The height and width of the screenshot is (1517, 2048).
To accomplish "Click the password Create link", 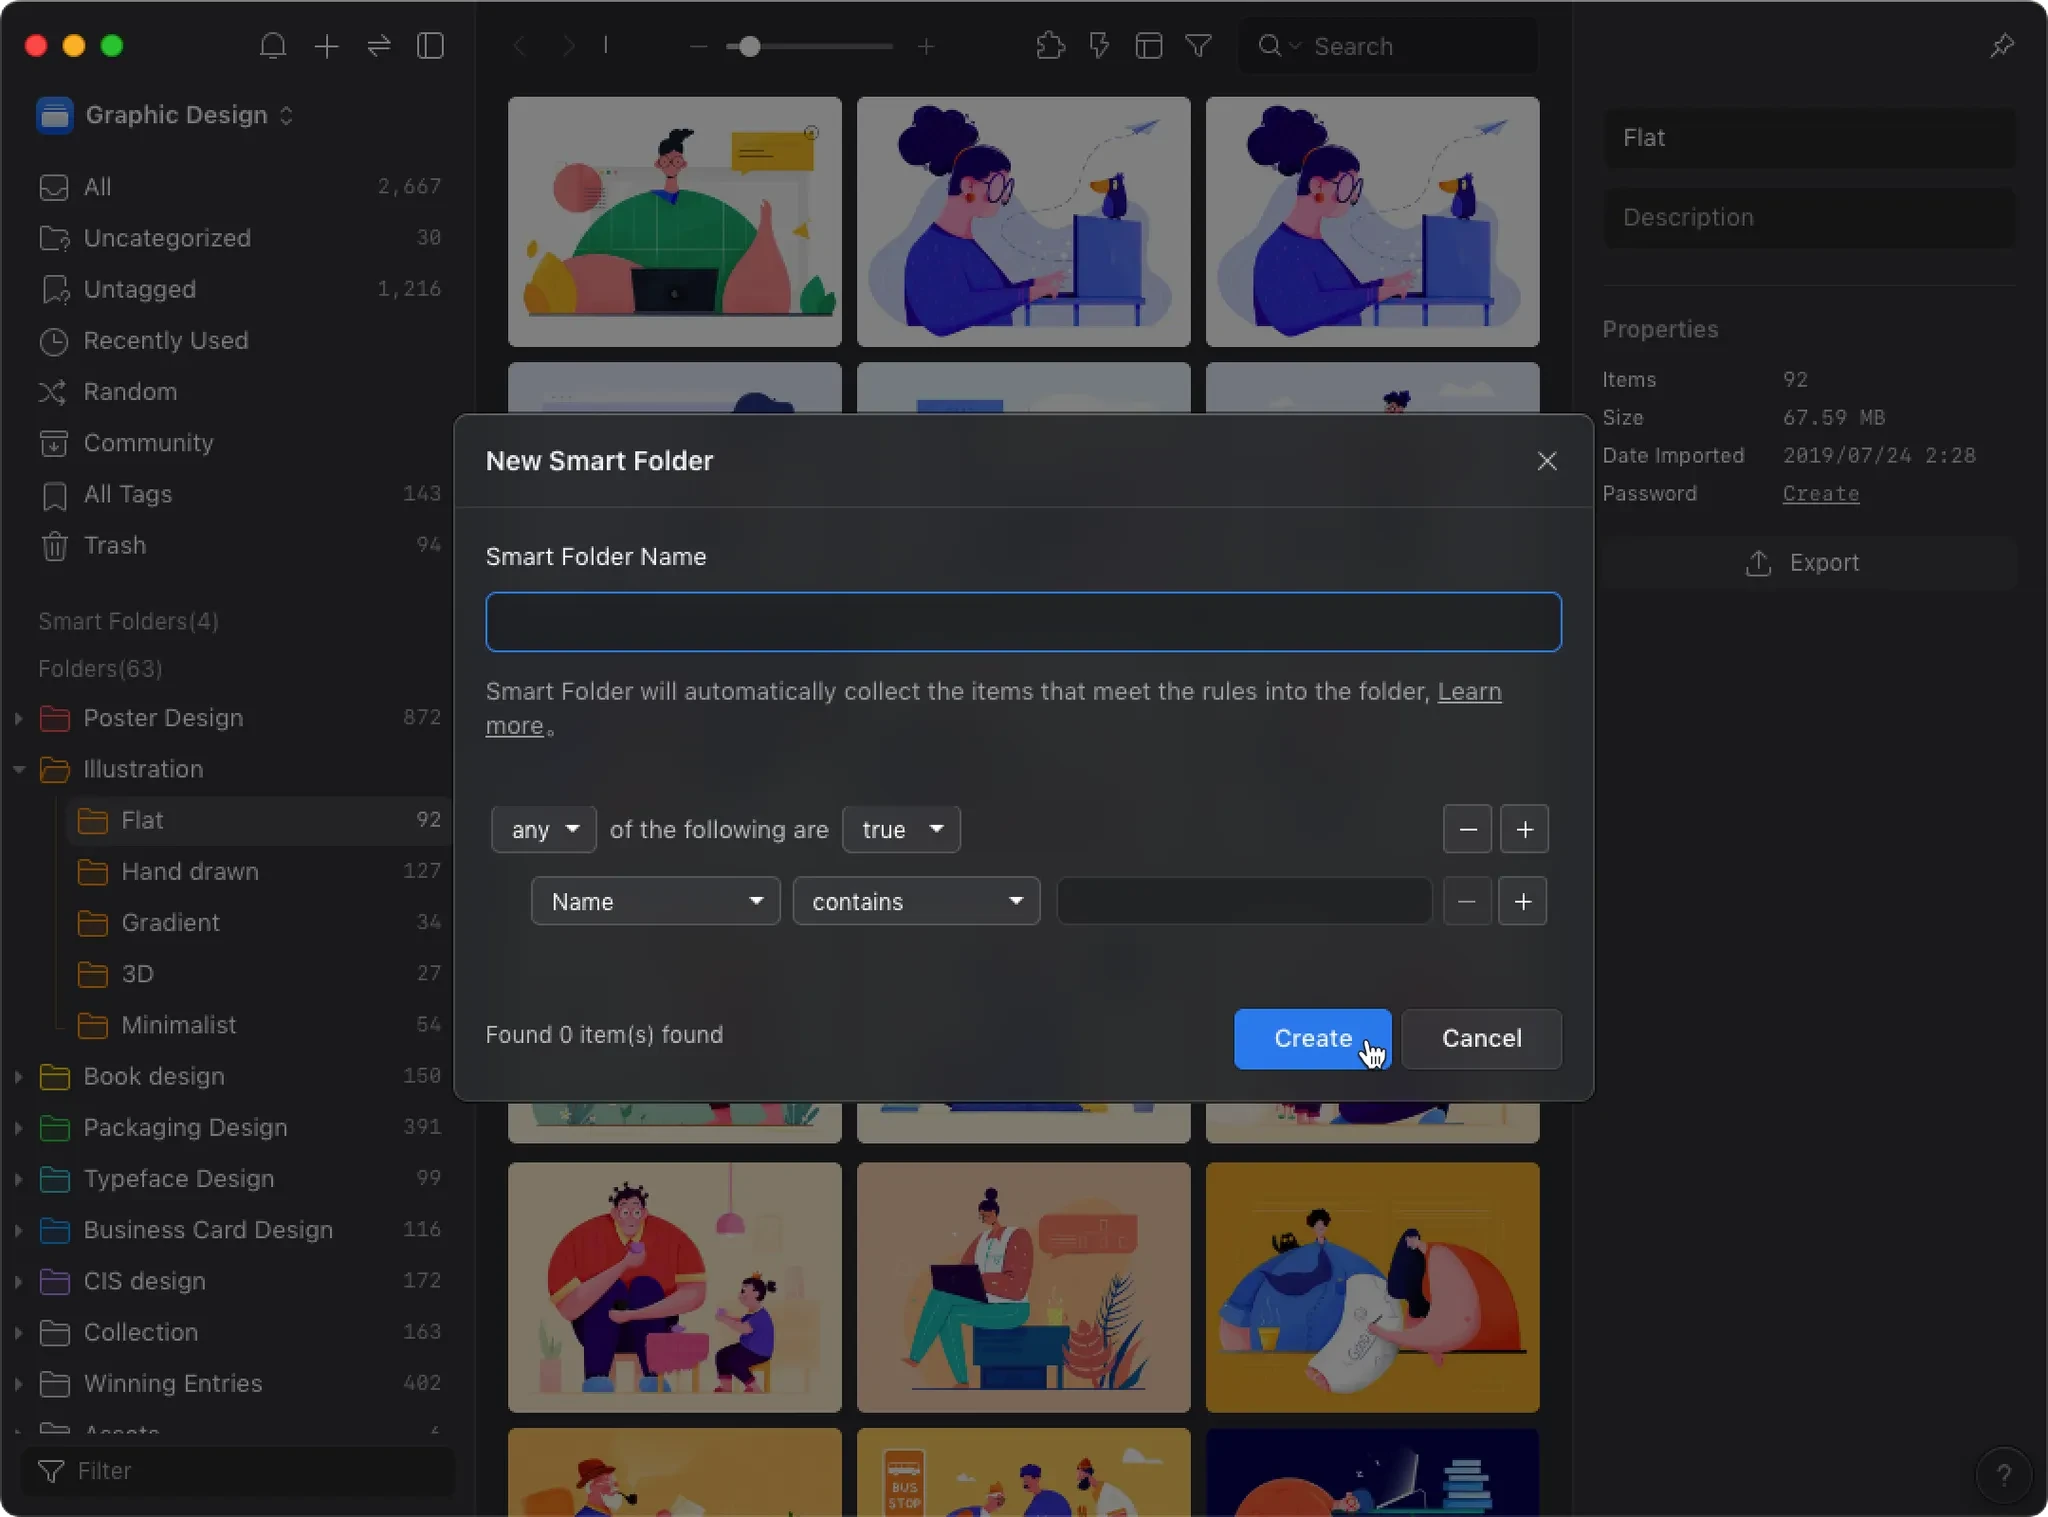I will pos(1820,494).
